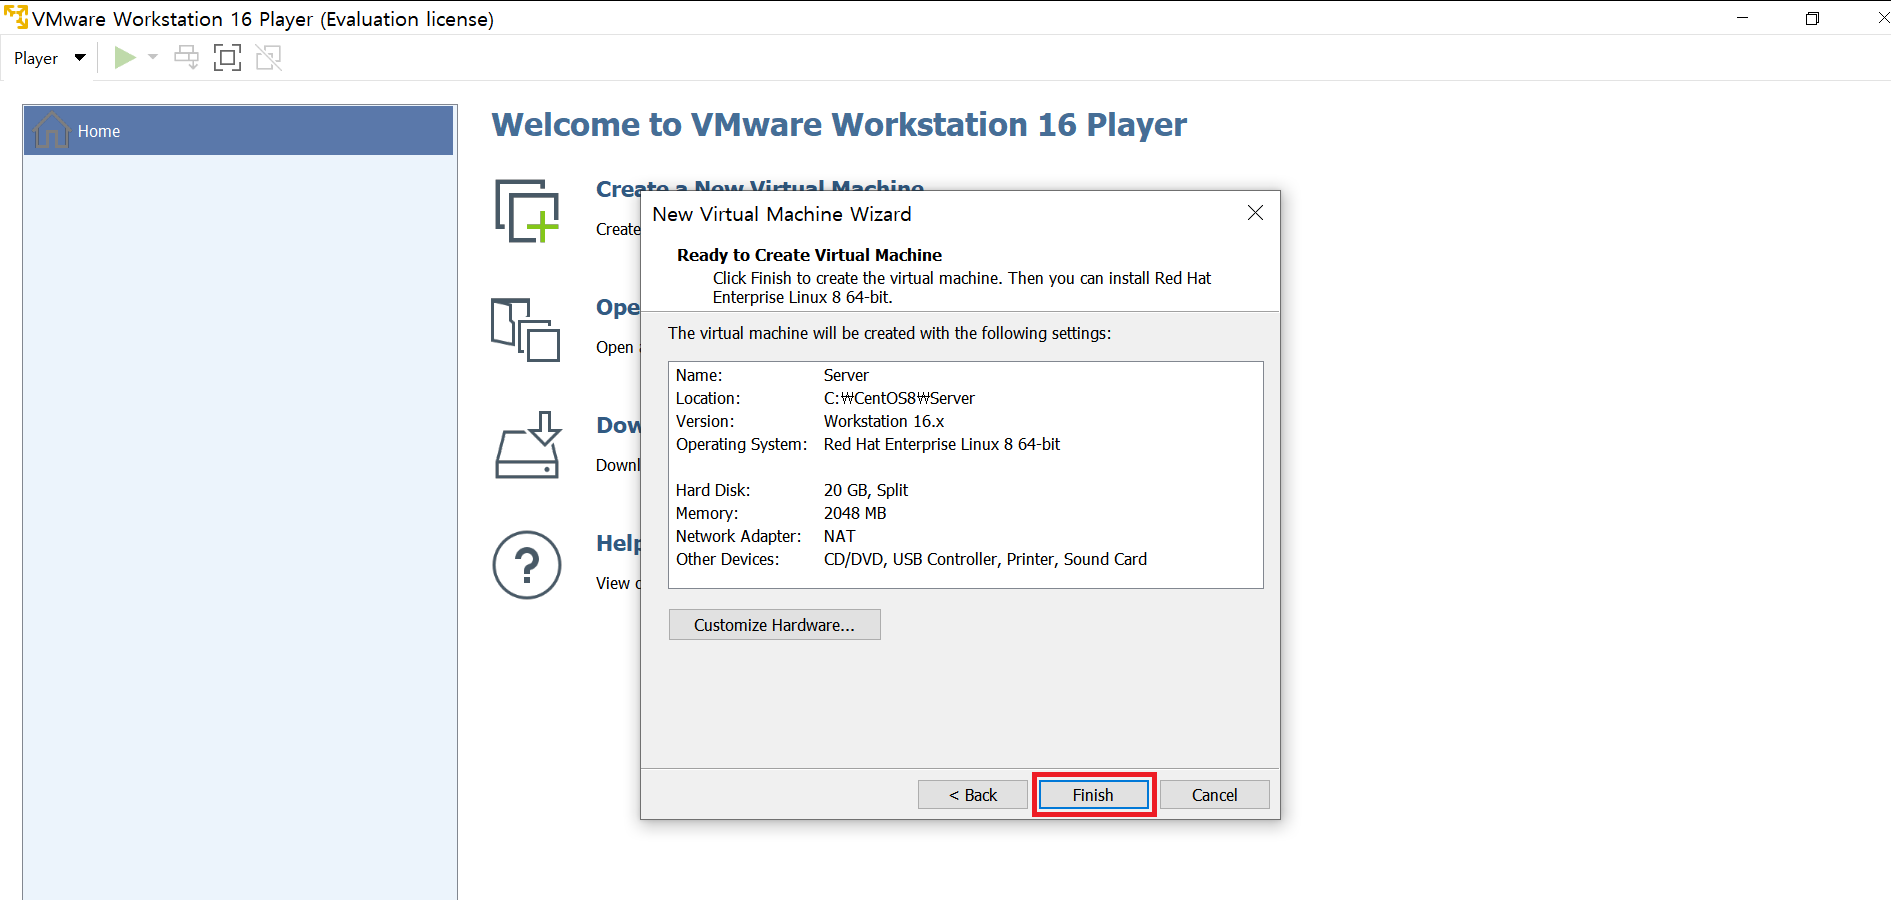Screen dimensions: 1891x900
Task: Click the 'CD/DVD, USB Controller, Printer, Sound Card' text
Action: pos(985,559)
